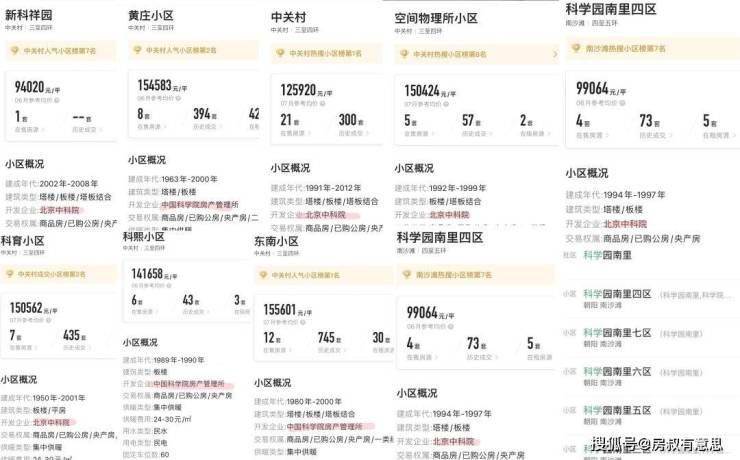The image size is (740, 460).
Task: Select search result 科学园南里六区
Action: click(617, 371)
